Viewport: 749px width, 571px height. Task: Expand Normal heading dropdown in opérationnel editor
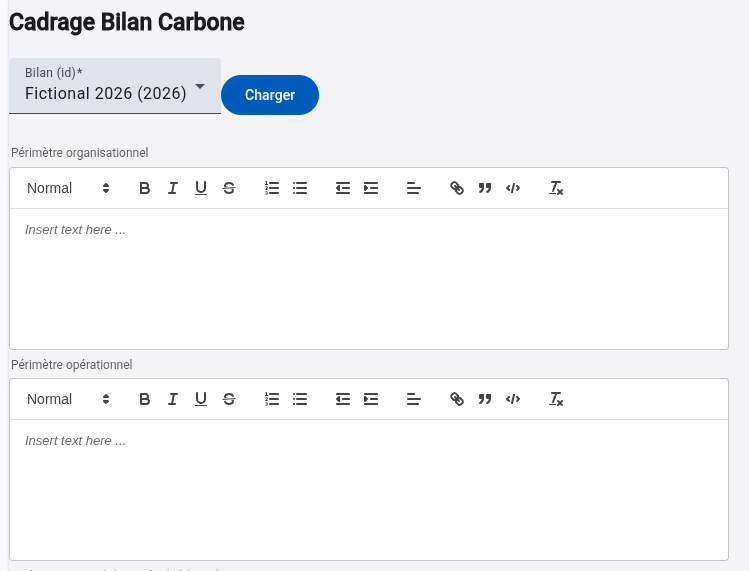pos(68,399)
